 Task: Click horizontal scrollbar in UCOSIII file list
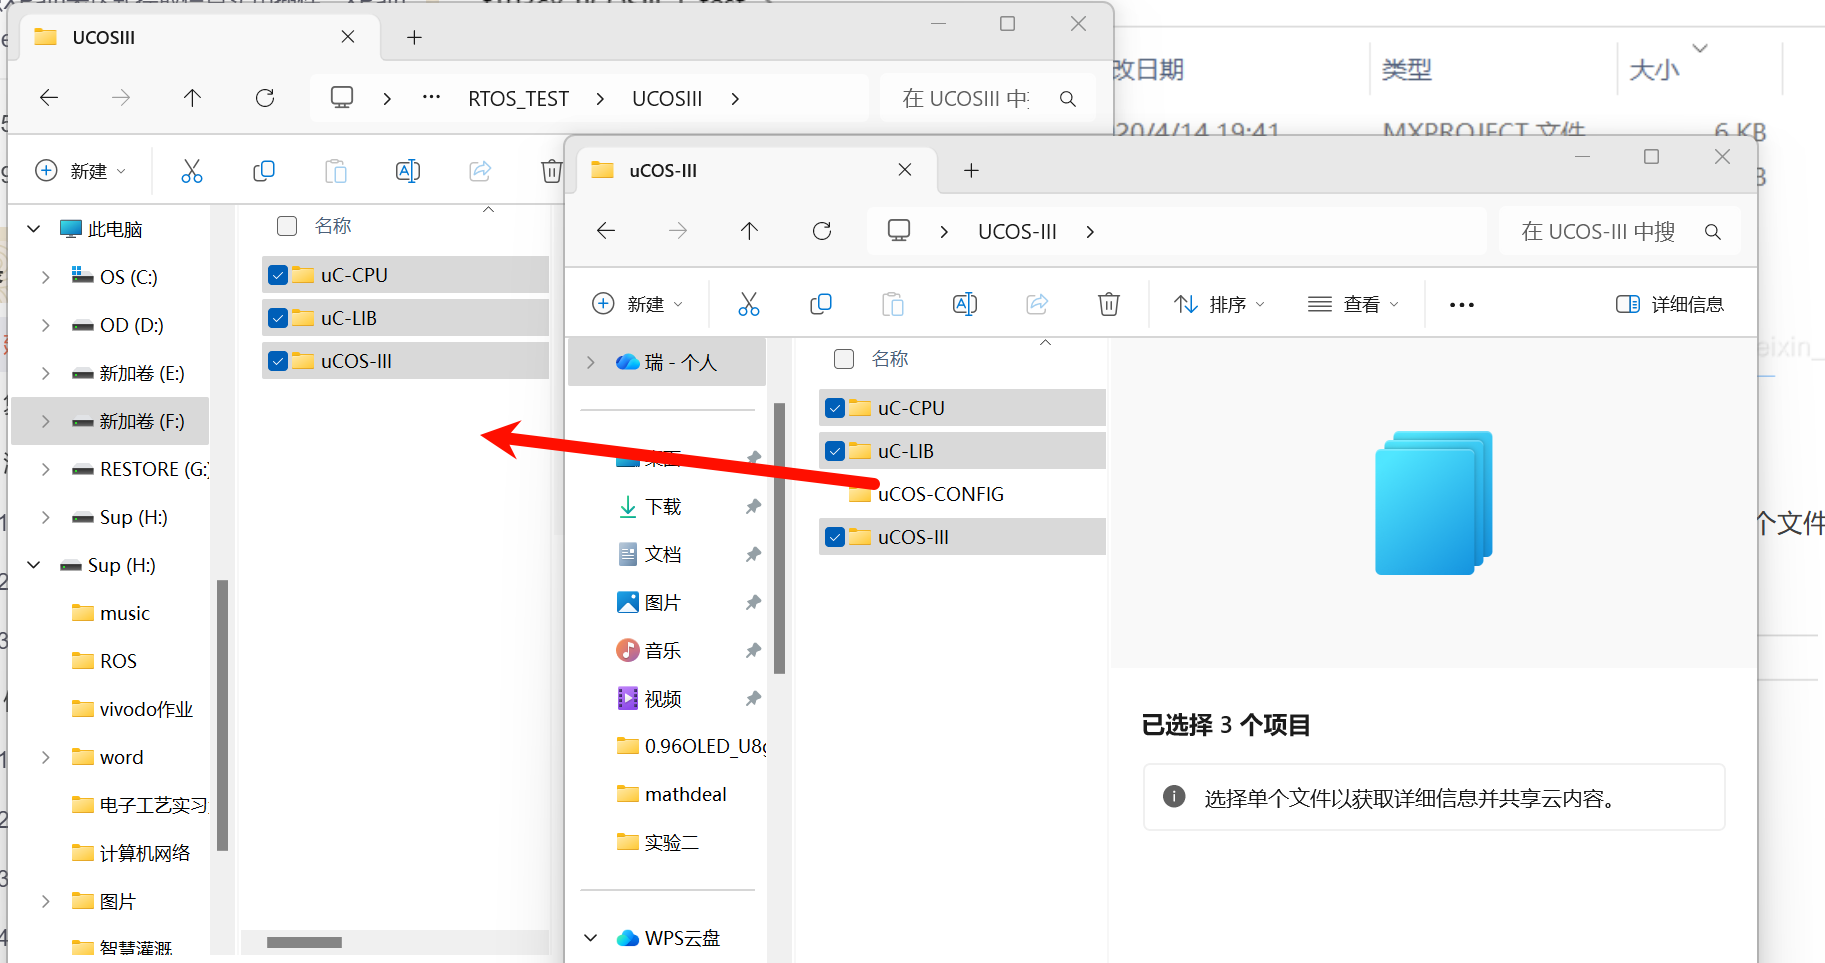304,942
